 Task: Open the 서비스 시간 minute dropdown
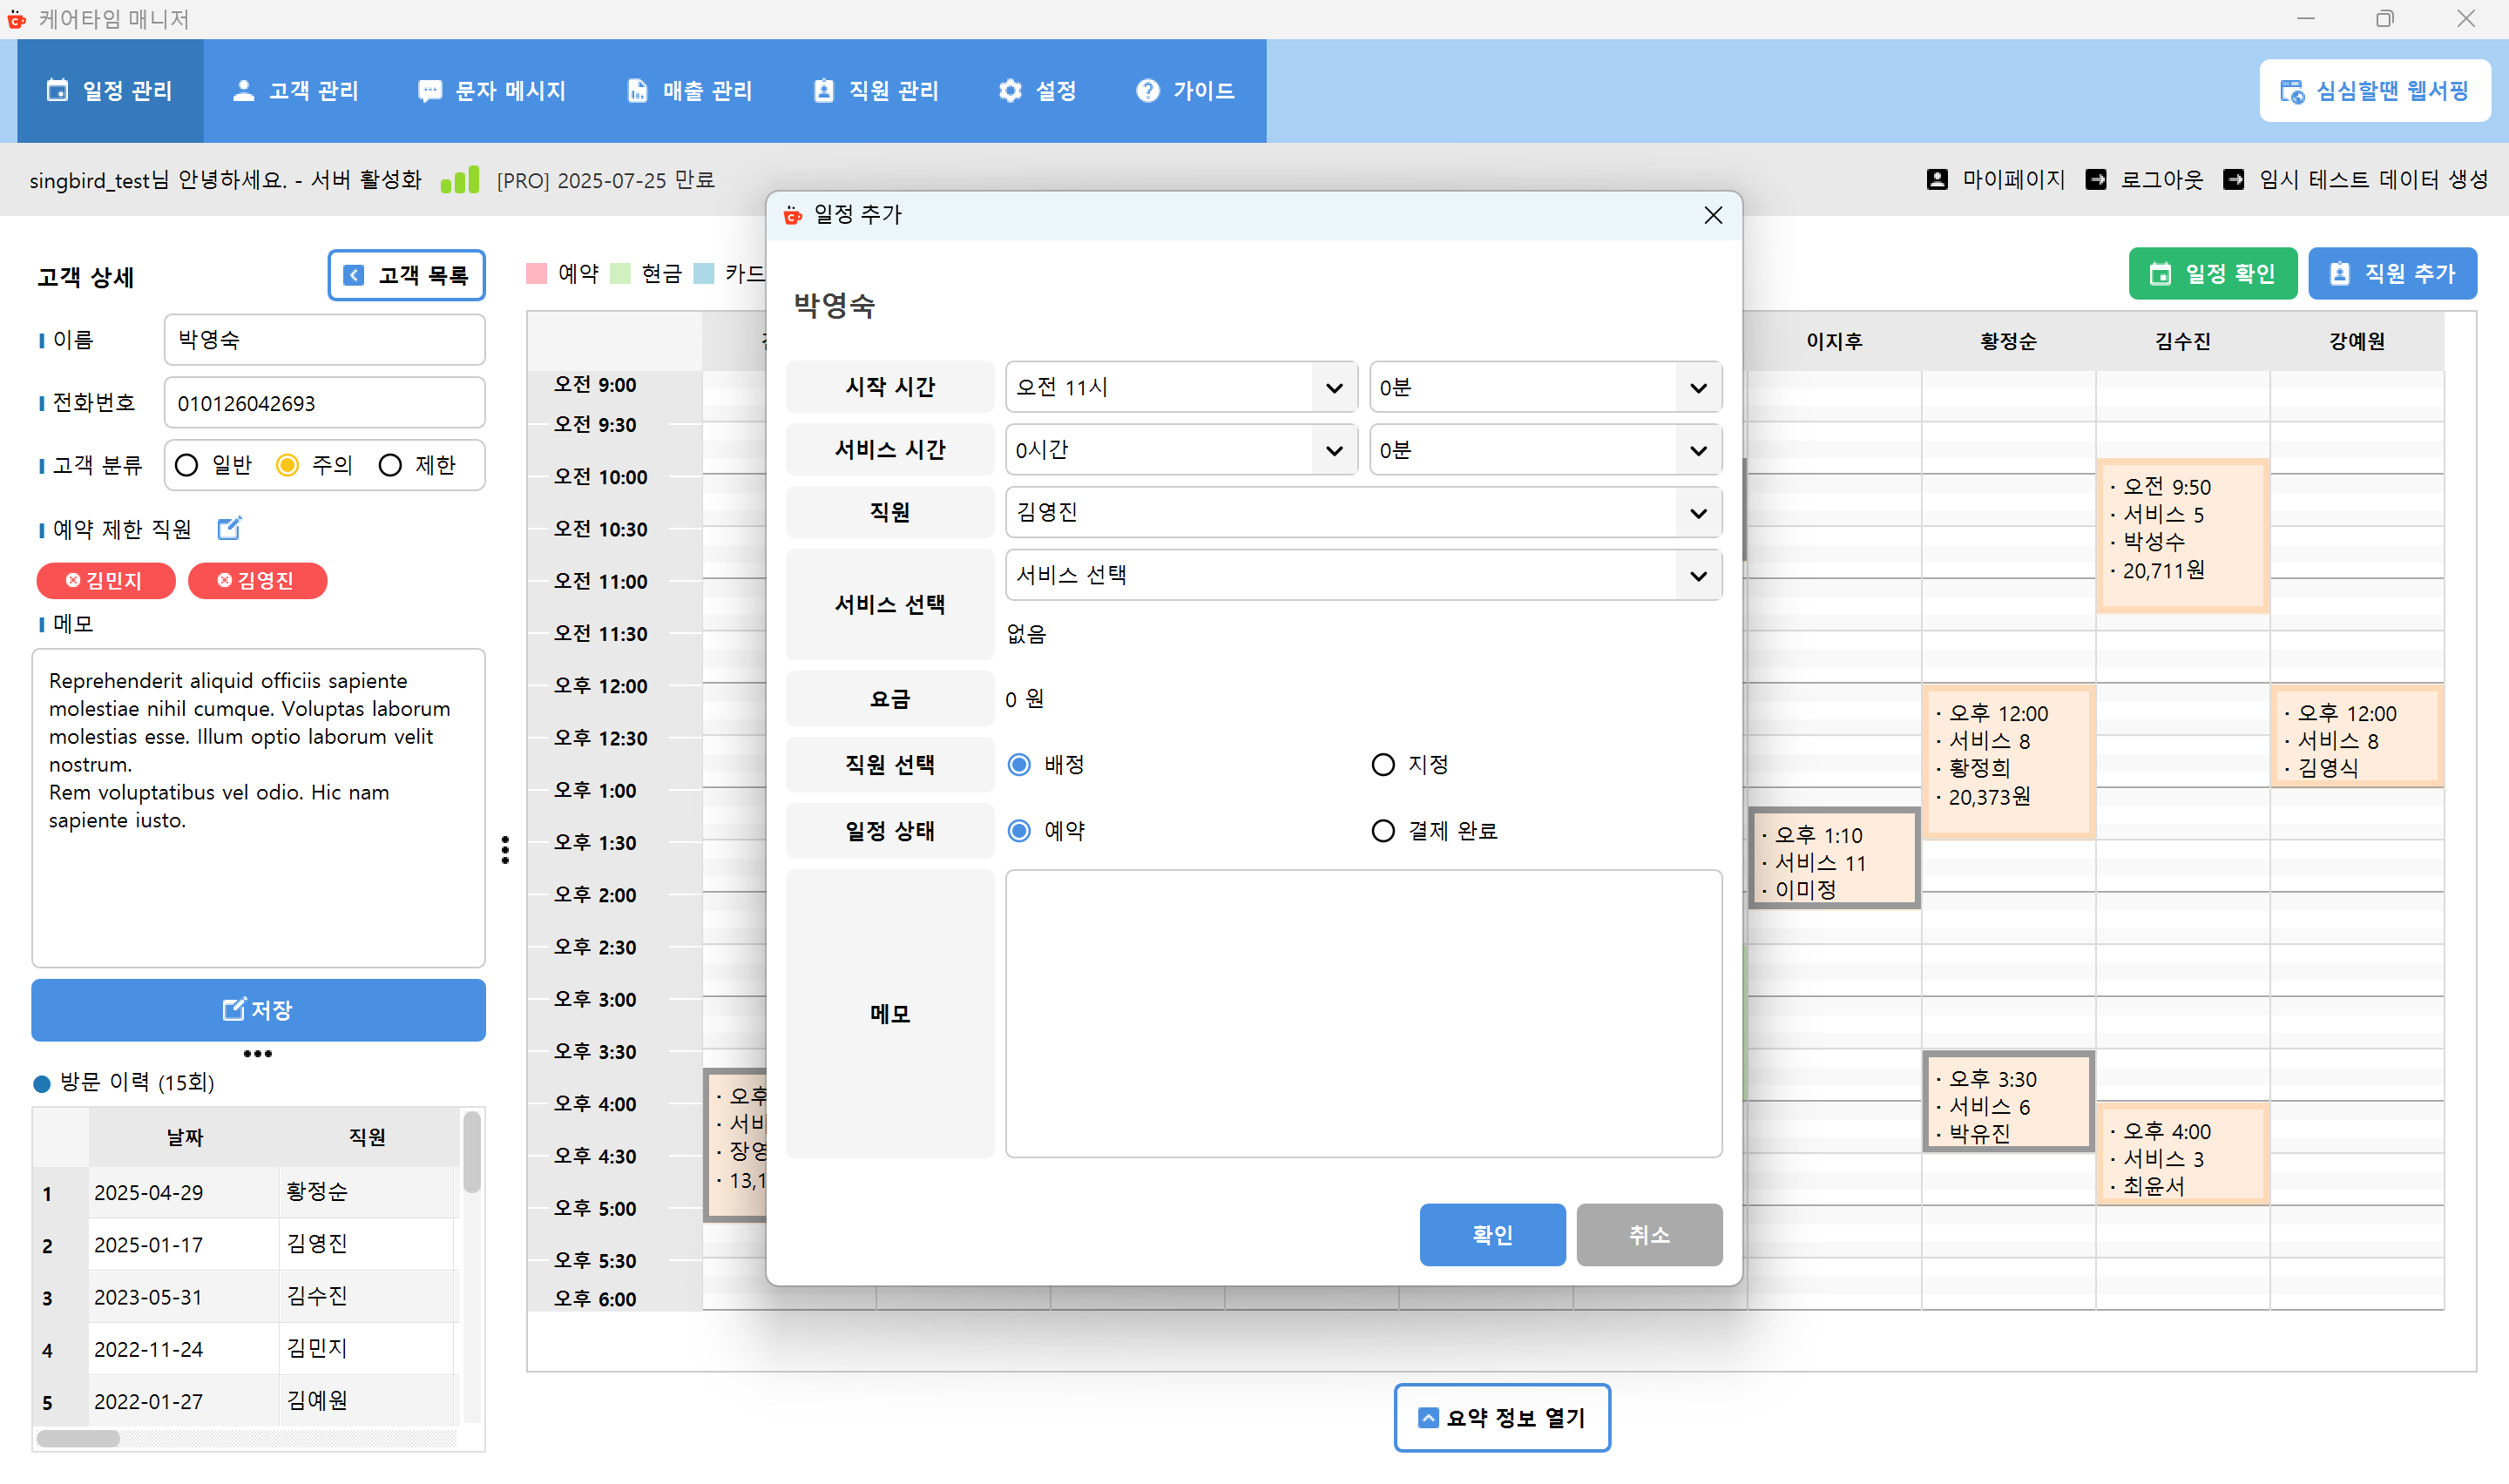[x=1545, y=450]
